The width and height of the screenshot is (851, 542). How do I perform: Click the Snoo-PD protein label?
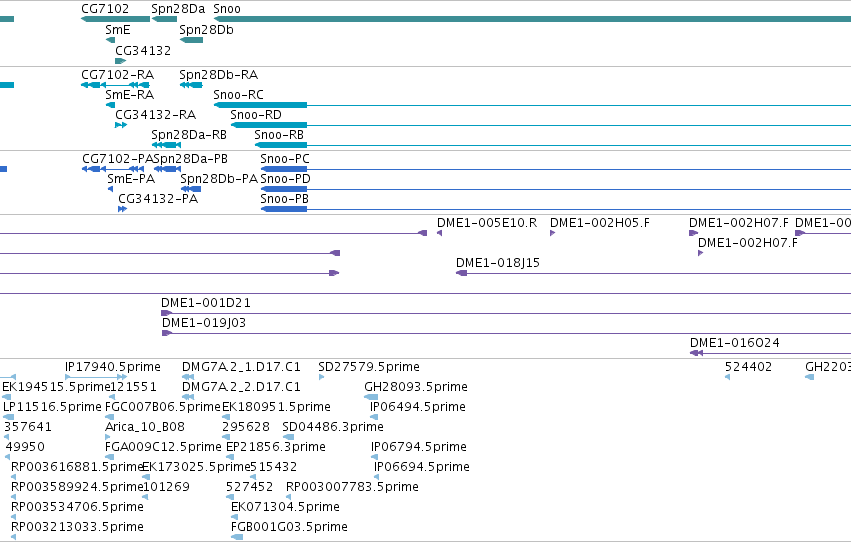(285, 179)
